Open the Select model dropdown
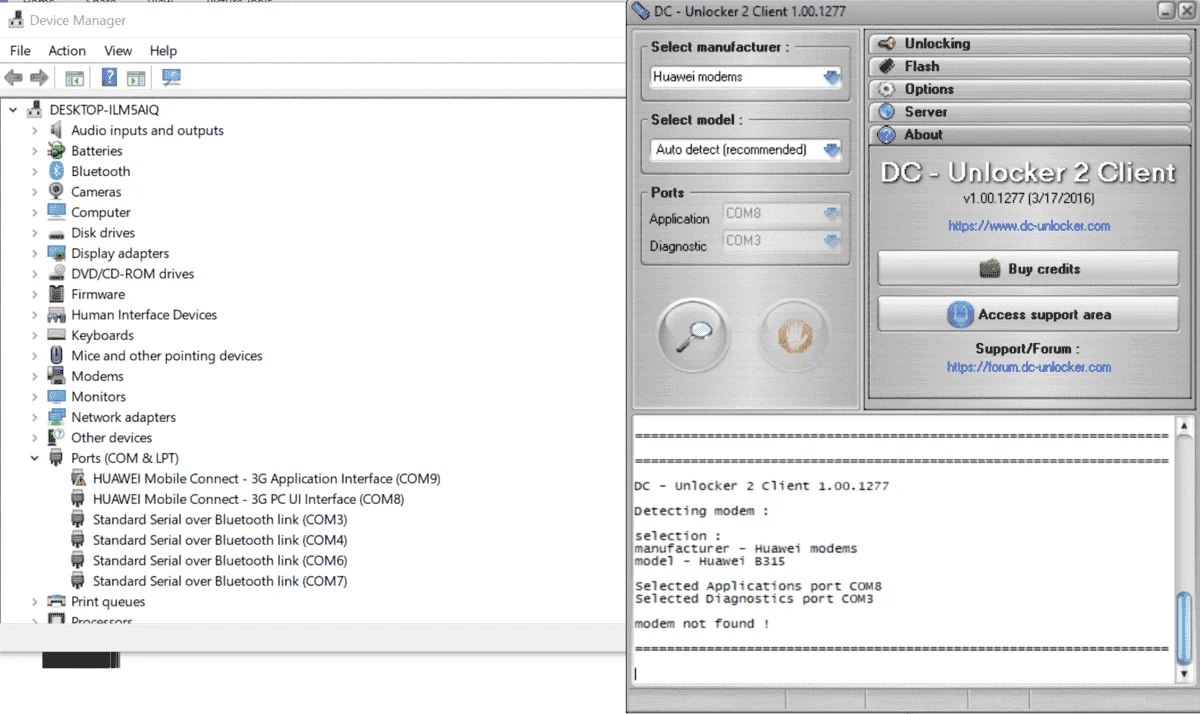The height and width of the screenshot is (714, 1200). tap(745, 150)
